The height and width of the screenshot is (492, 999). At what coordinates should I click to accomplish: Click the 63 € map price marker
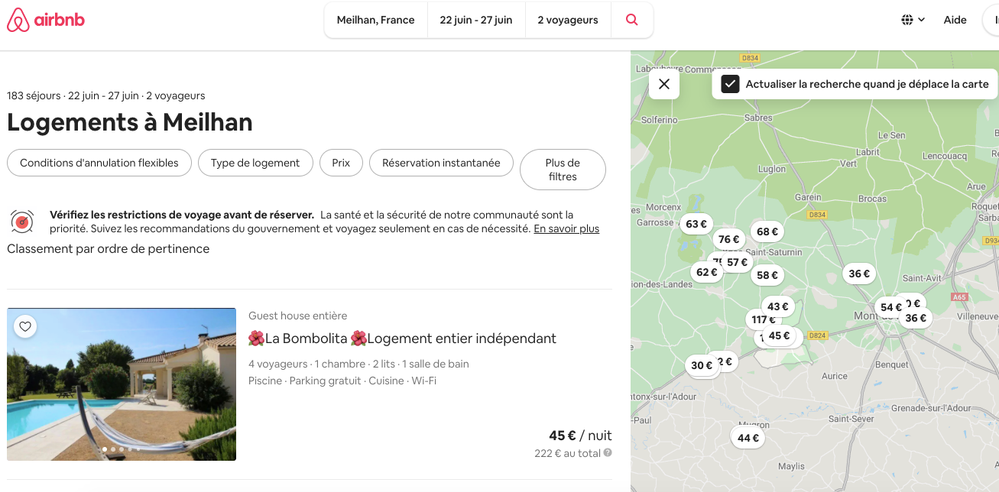coord(696,224)
